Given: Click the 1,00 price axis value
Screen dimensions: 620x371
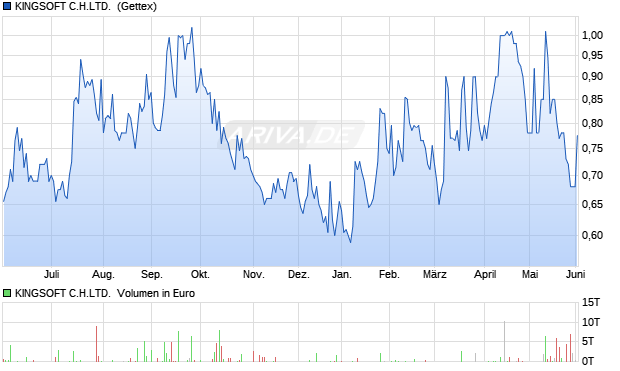Looking at the screenshot, I should [592, 35].
